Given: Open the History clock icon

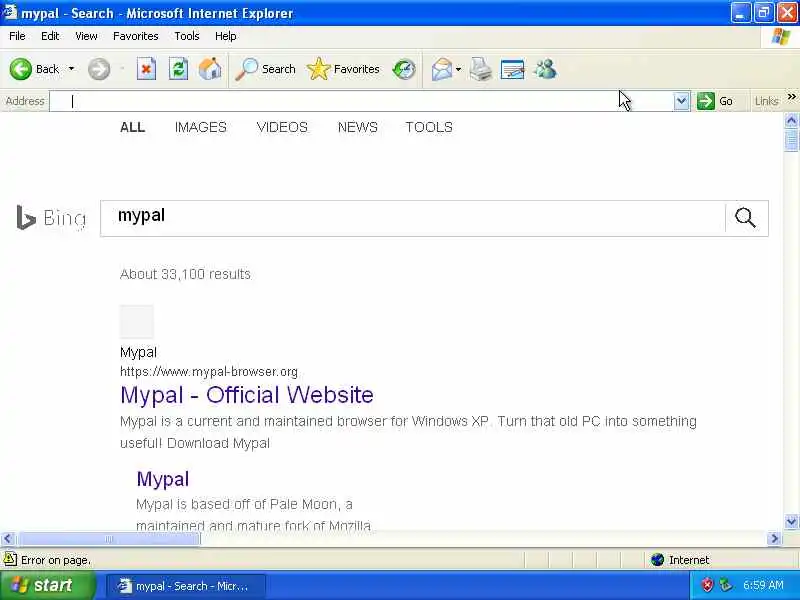Looking at the screenshot, I should click(x=404, y=69).
